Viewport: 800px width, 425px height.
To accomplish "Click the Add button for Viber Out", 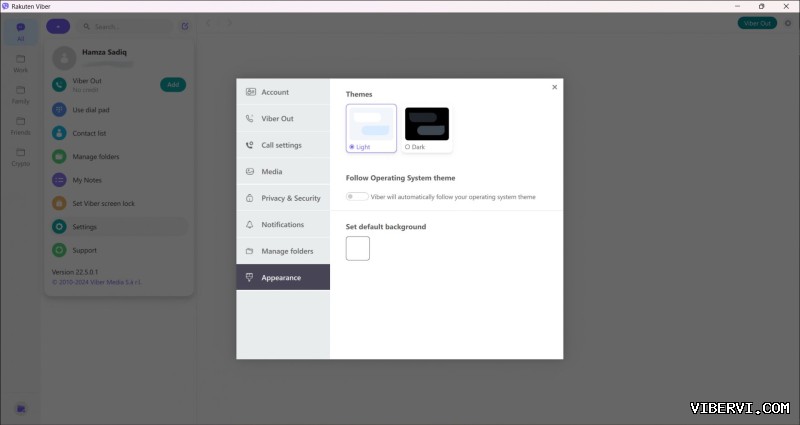I will pos(173,85).
